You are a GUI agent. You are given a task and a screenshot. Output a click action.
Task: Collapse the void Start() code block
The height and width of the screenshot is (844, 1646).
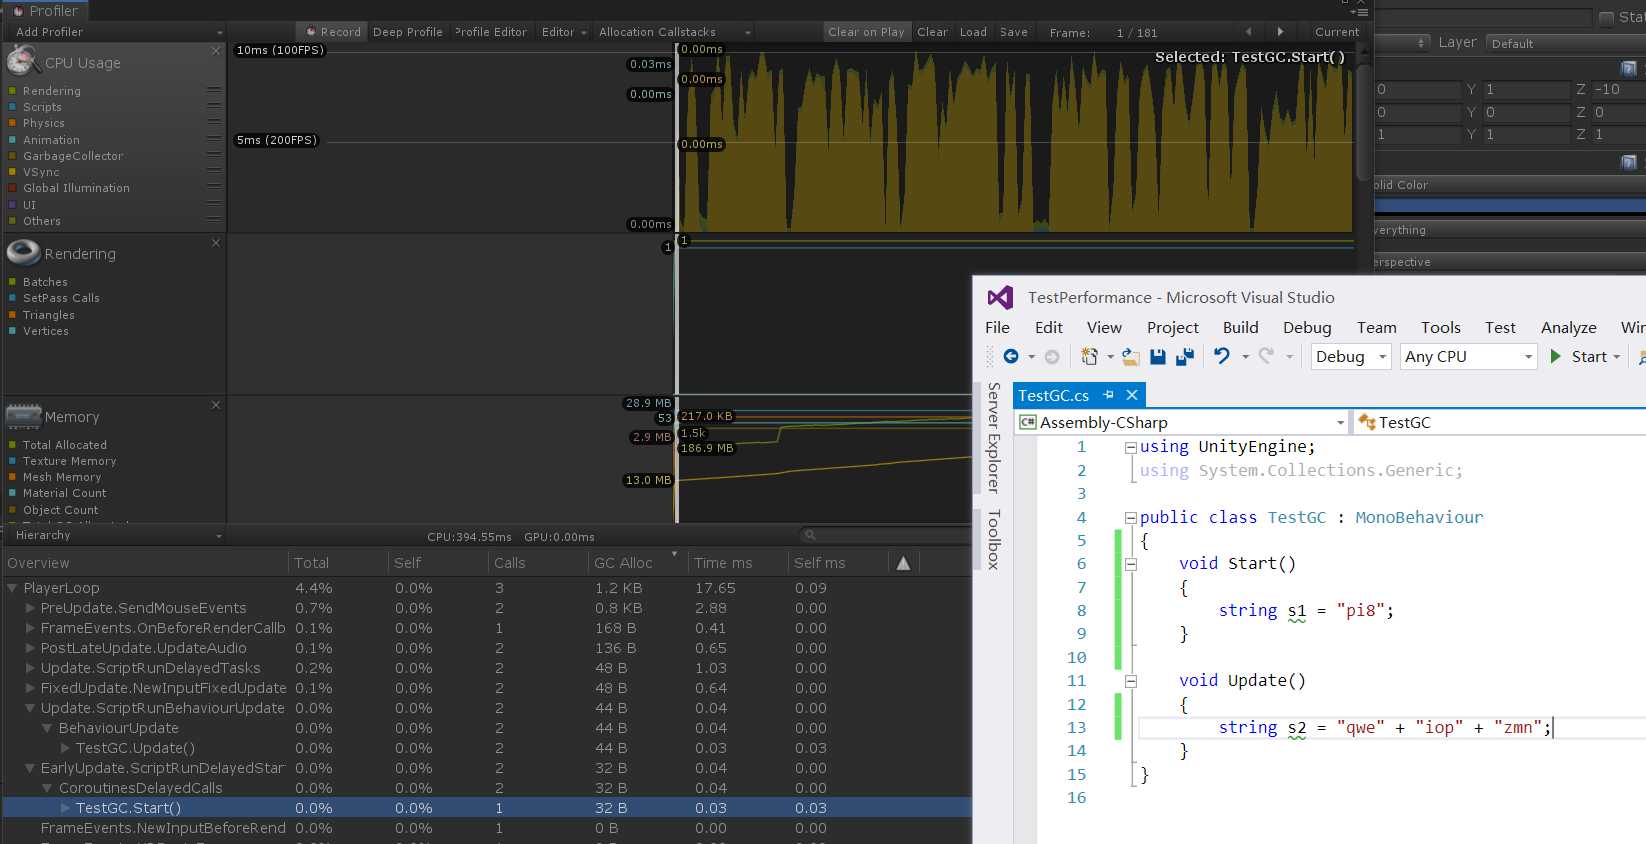1131,564
